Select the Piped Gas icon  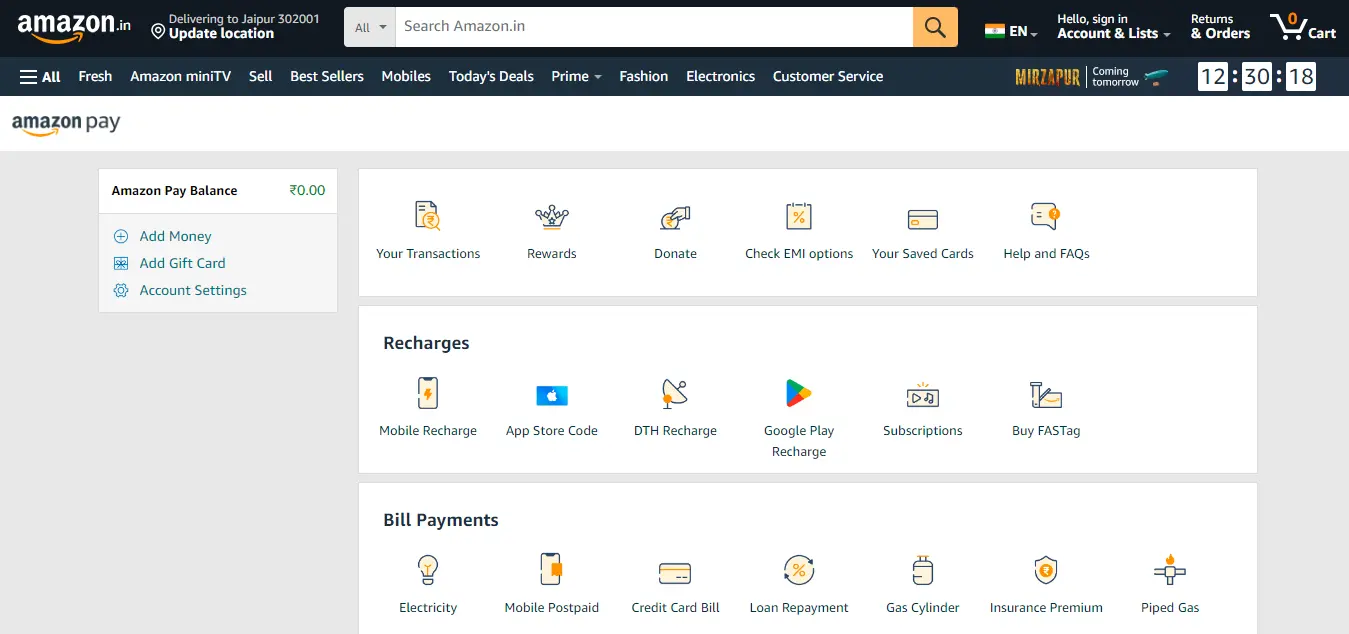coord(1169,570)
